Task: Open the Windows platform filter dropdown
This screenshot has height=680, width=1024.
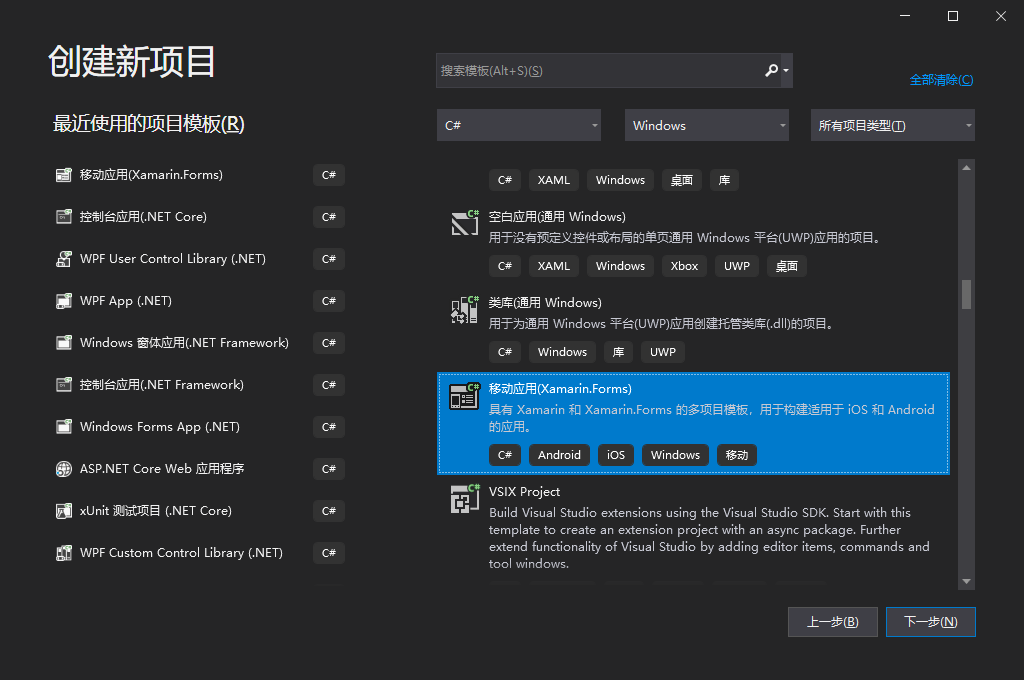Action: [707, 125]
